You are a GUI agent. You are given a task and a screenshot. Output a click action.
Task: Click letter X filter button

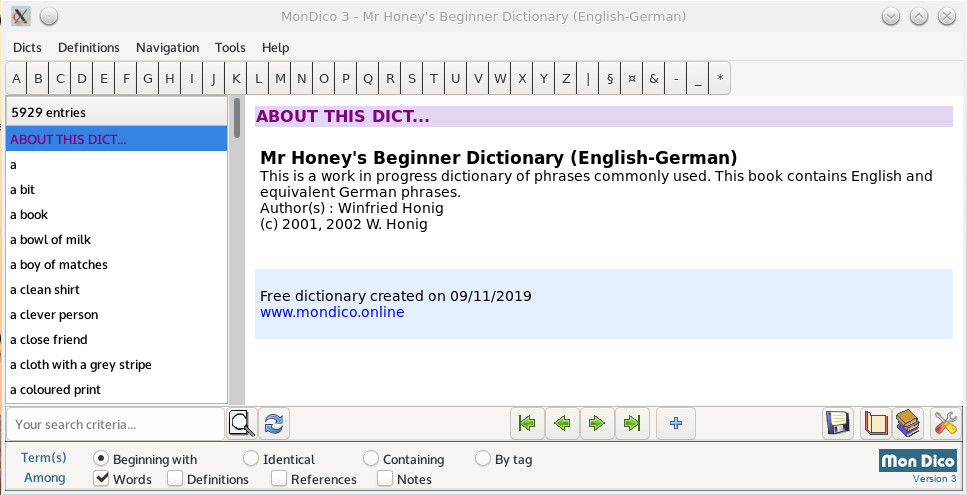pyautogui.click(x=522, y=78)
